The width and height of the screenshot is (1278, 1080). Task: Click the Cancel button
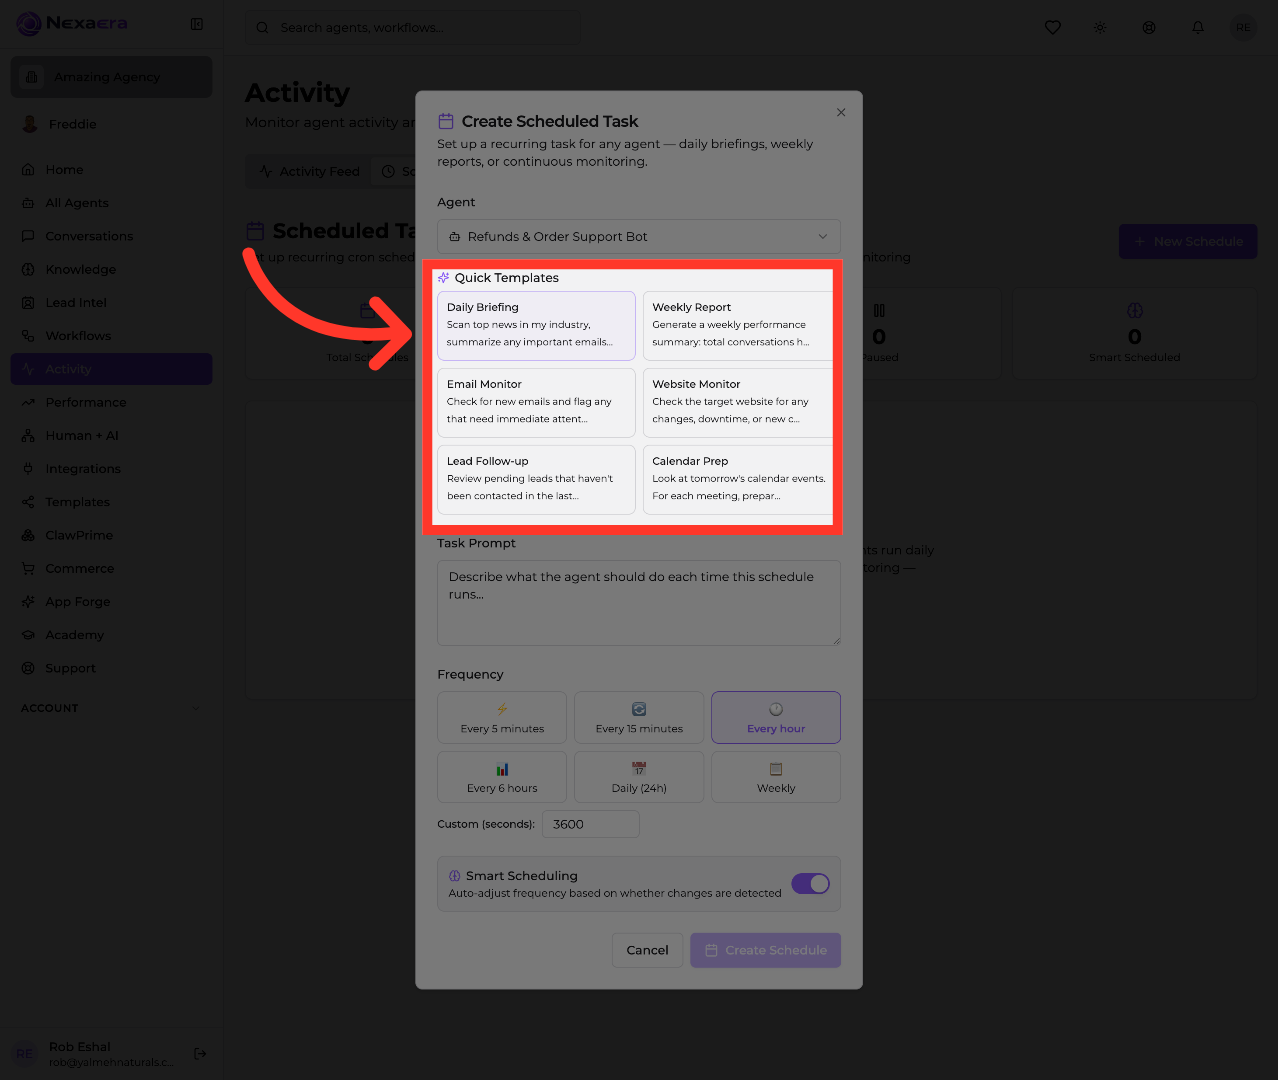pyautogui.click(x=647, y=950)
